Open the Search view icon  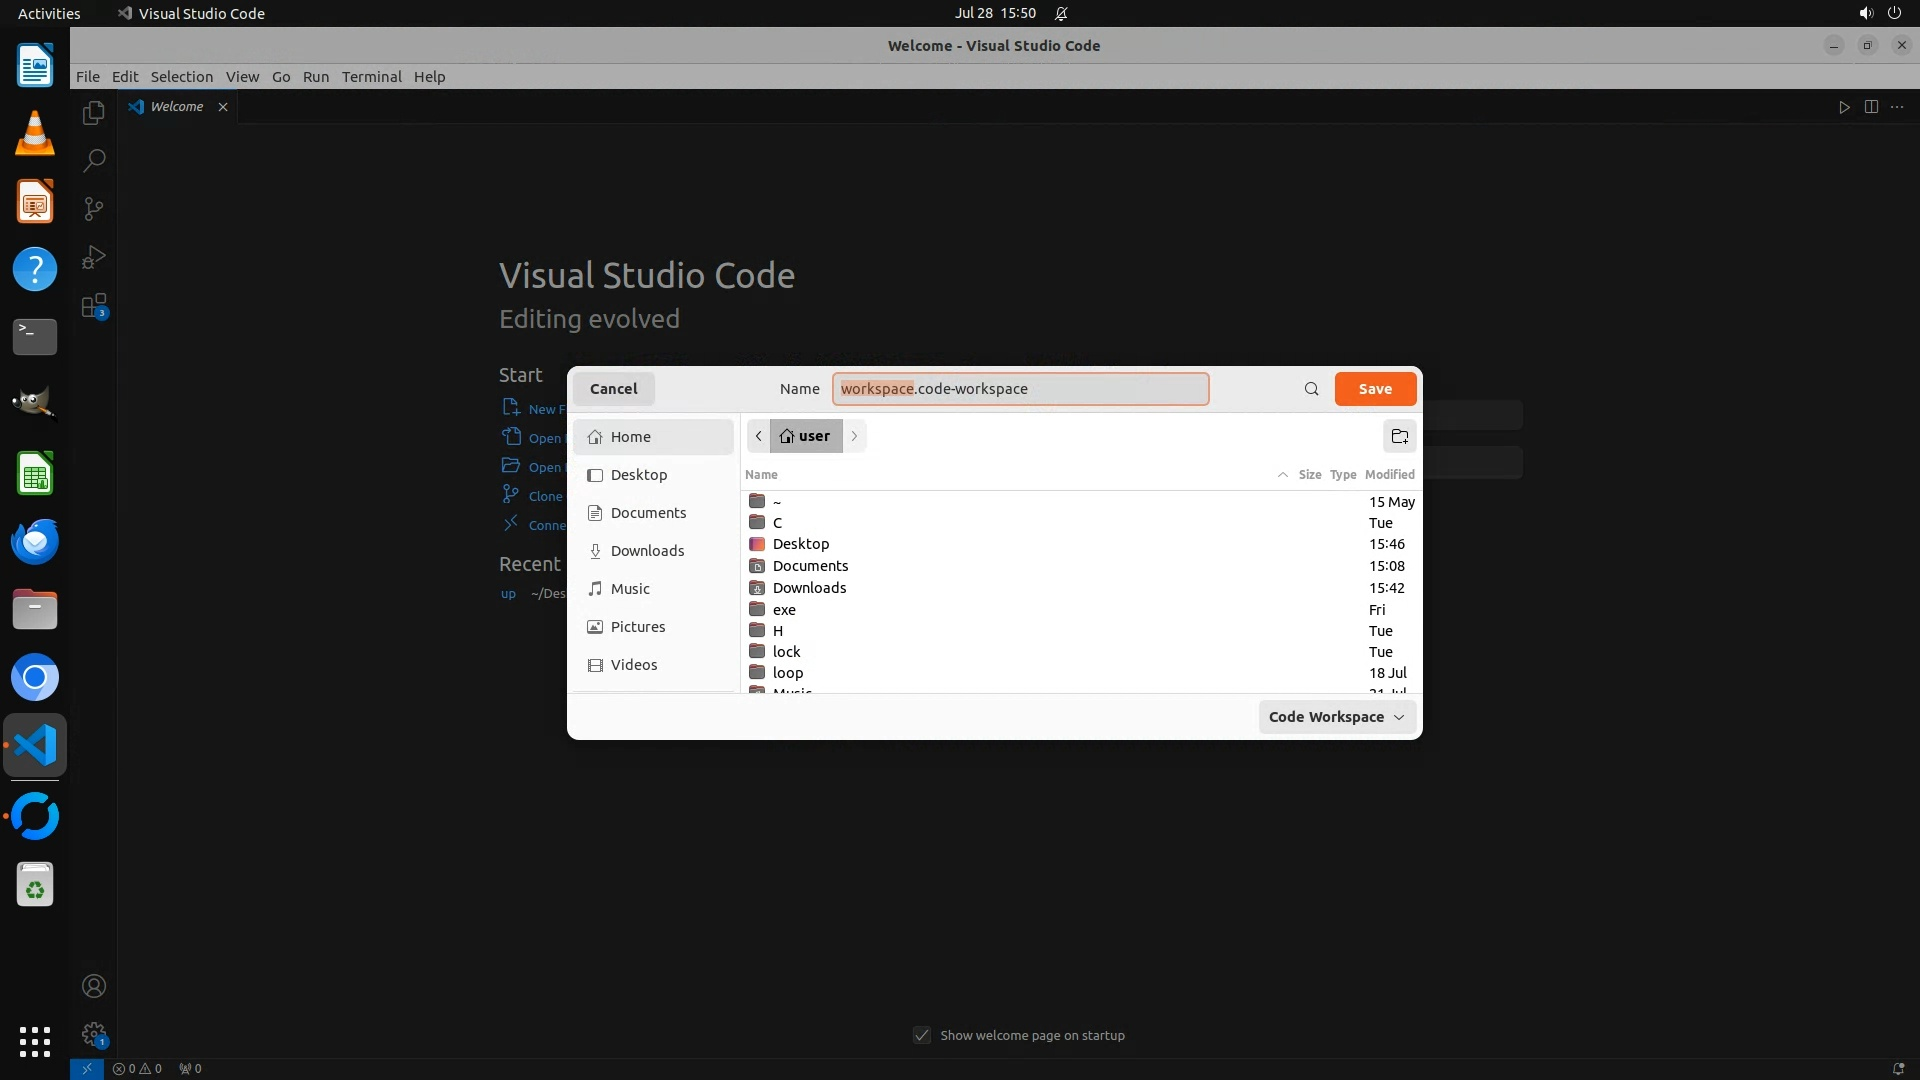click(x=94, y=160)
